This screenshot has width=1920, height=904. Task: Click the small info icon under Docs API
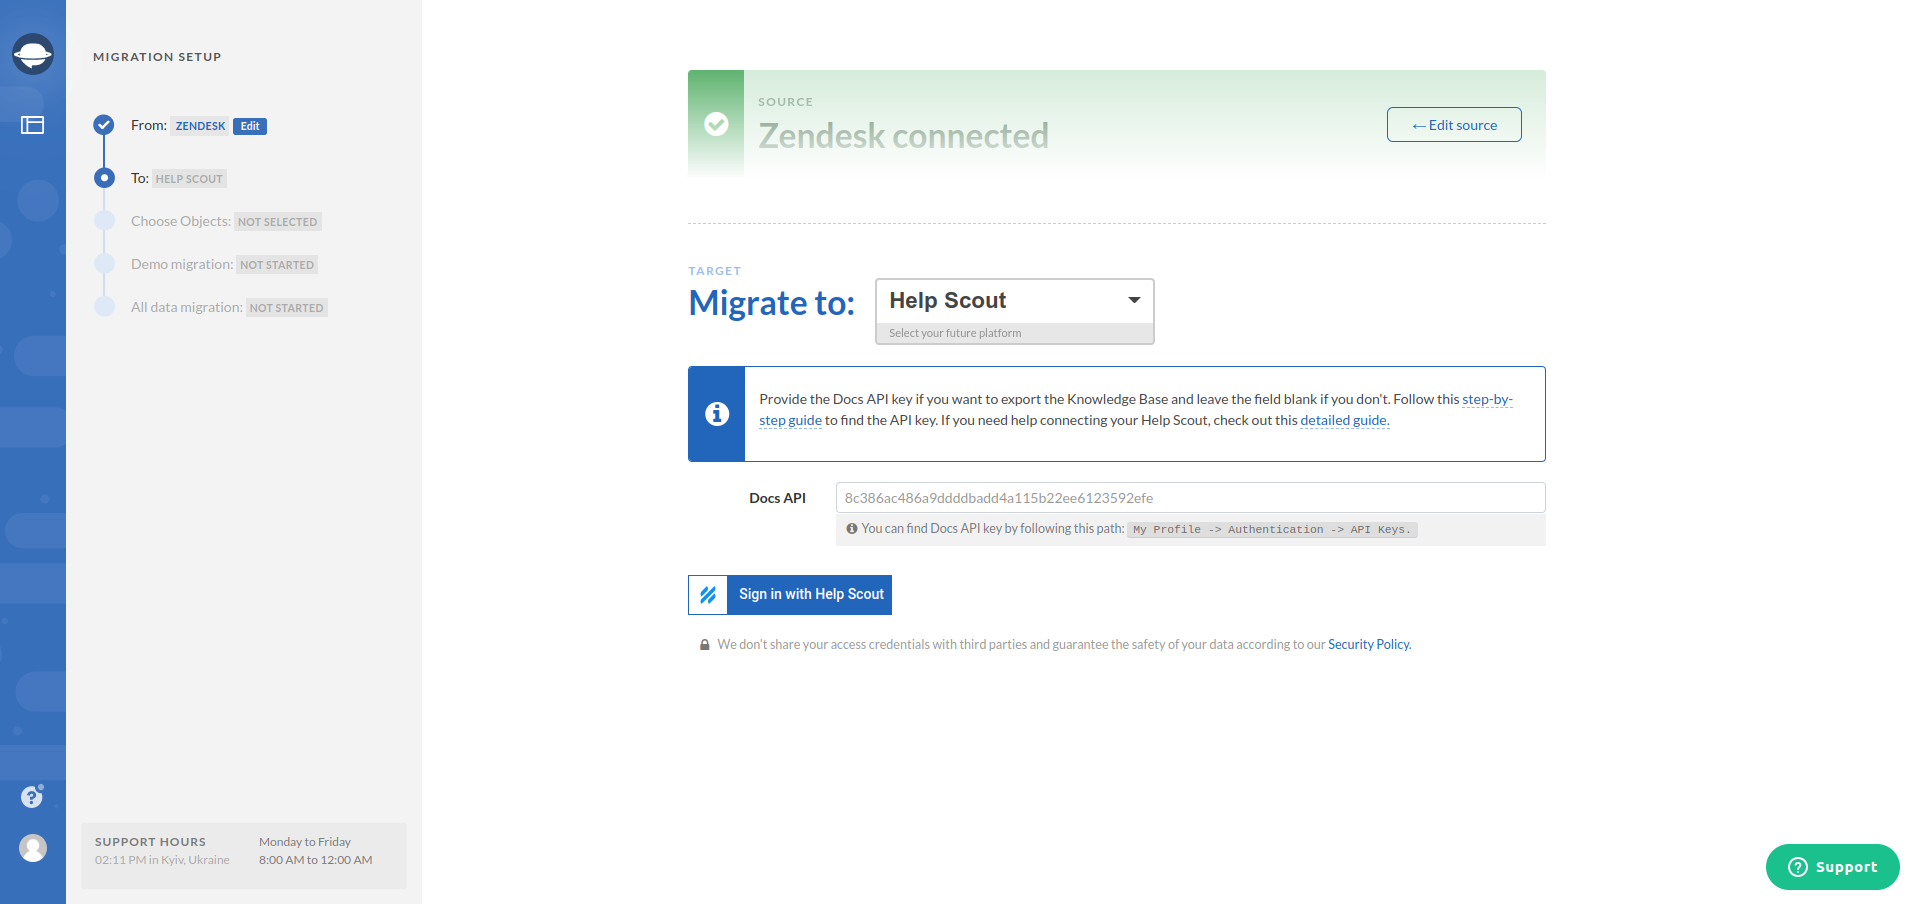click(x=852, y=529)
